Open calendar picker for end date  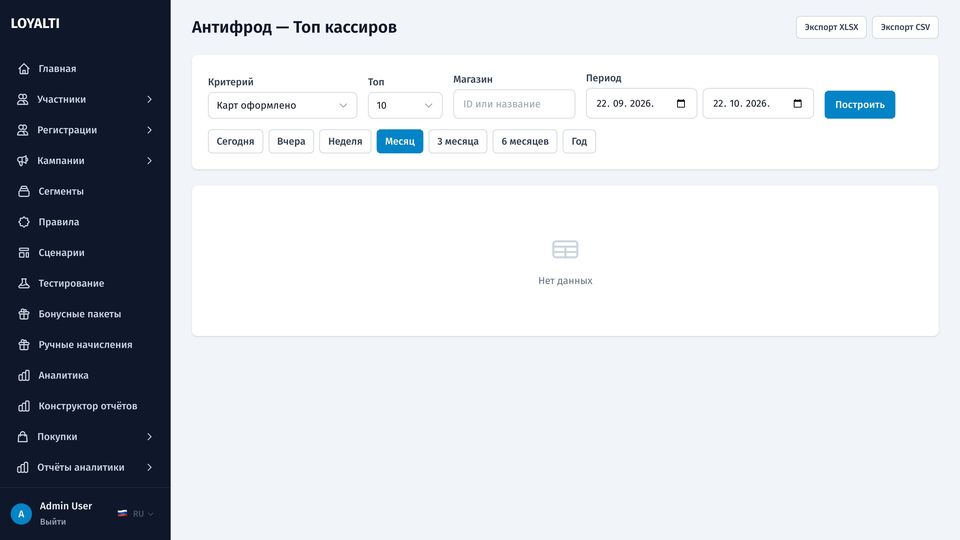[x=797, y=103]
